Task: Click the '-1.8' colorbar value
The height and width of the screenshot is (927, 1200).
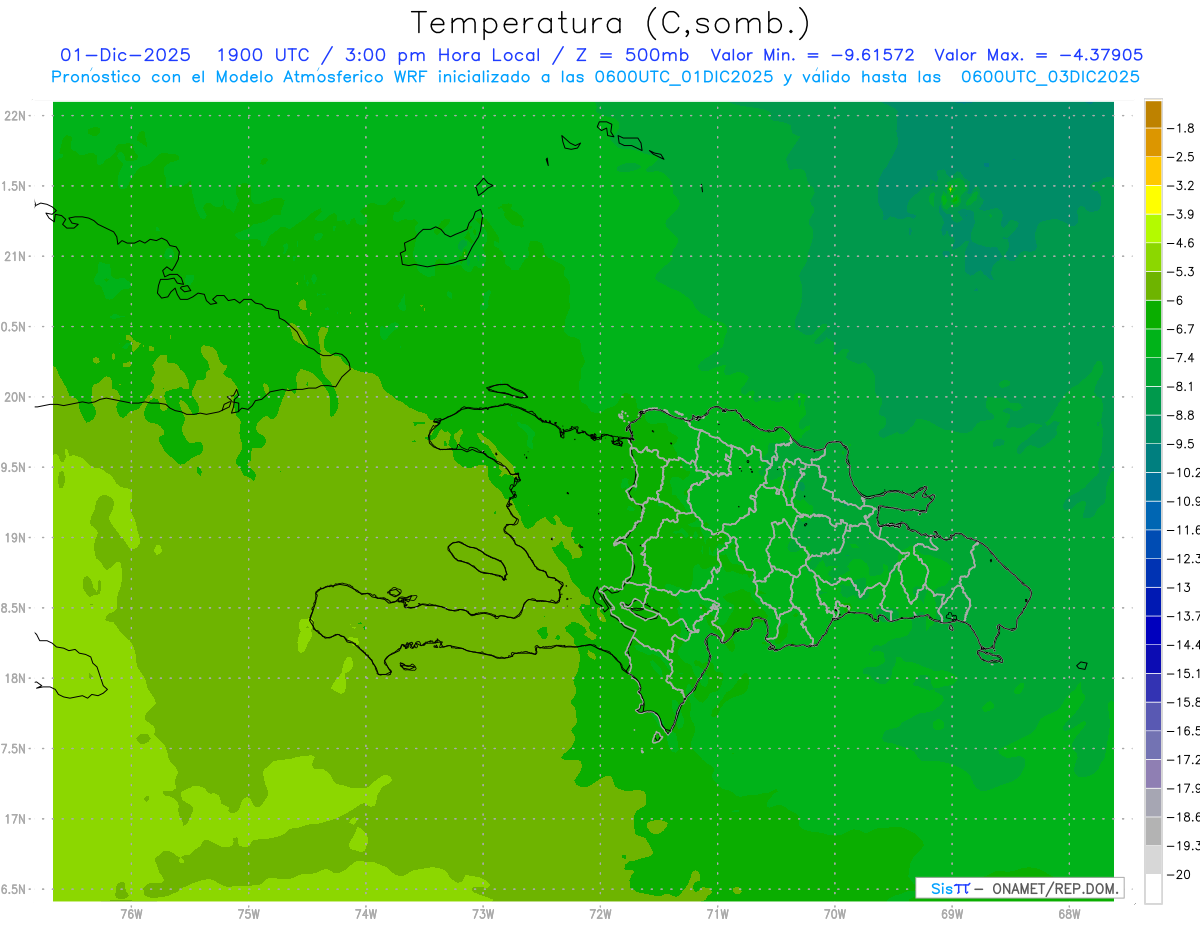Action: [1183, 128]
